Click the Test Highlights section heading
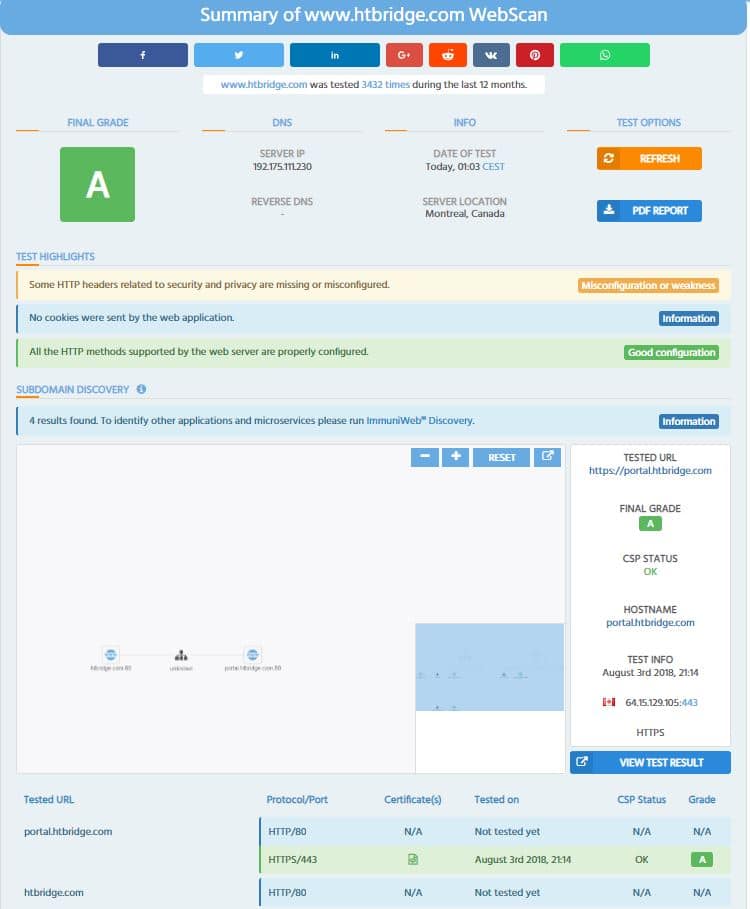Image resolution: width=750 pixels, height=909 pixels. [x=56, y=256]
